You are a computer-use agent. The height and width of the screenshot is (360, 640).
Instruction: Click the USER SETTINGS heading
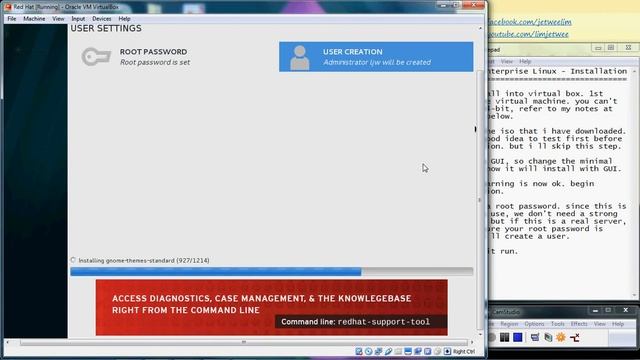coord(106,28)
